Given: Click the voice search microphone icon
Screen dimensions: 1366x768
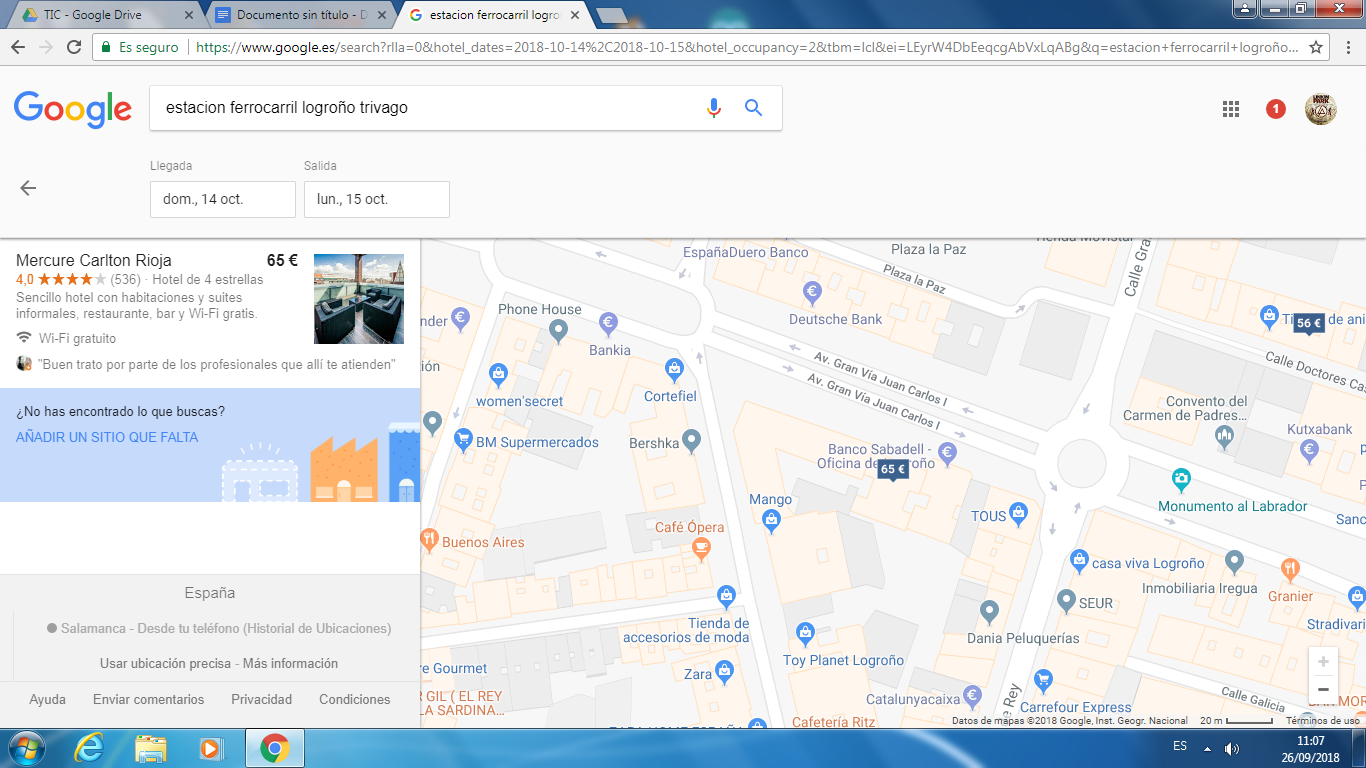Looking at the screenshot, I should [x=713, y=108].
